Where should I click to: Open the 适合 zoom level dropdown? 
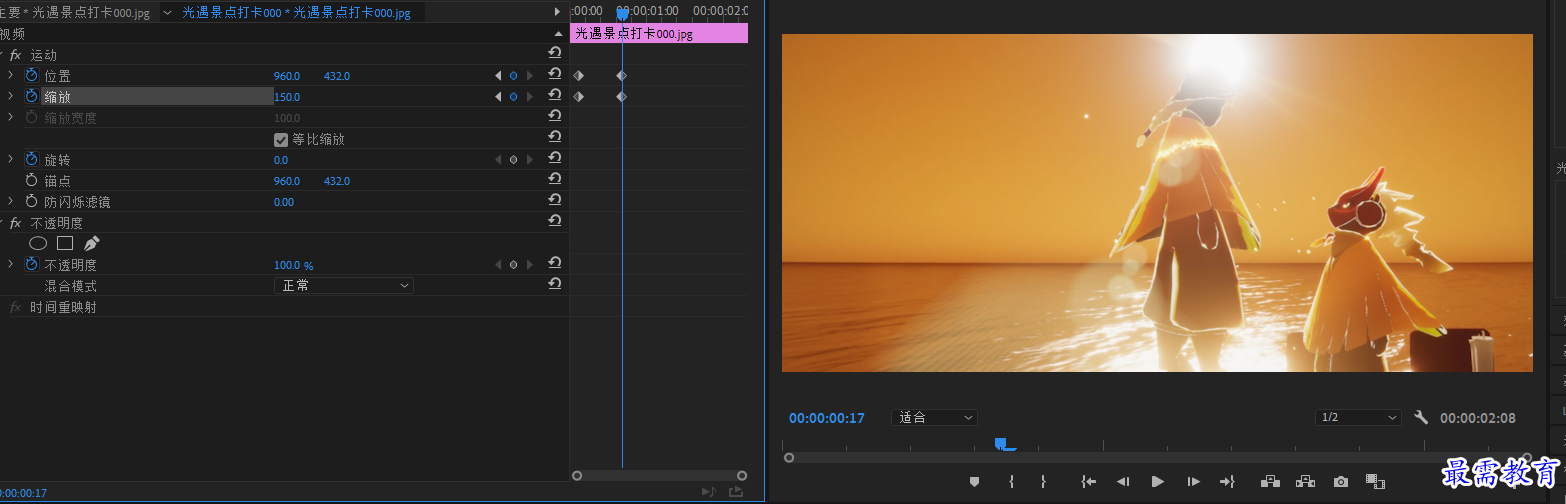934,417
